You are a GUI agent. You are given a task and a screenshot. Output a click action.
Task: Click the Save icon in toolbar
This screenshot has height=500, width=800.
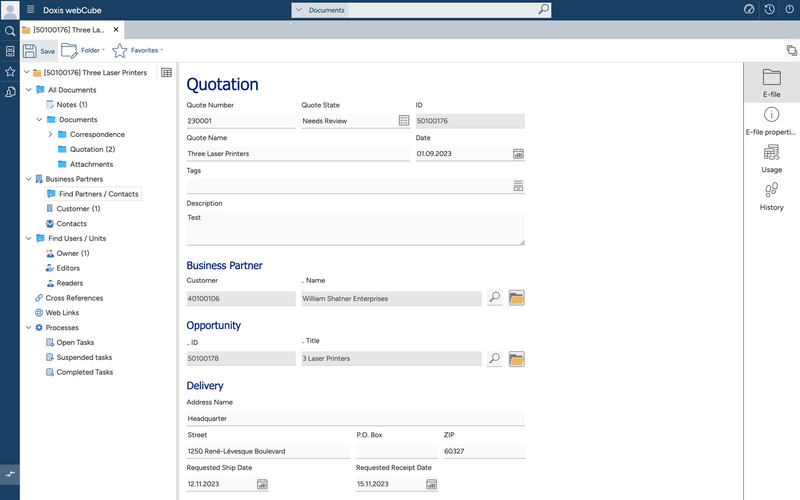tap(31, 50)
